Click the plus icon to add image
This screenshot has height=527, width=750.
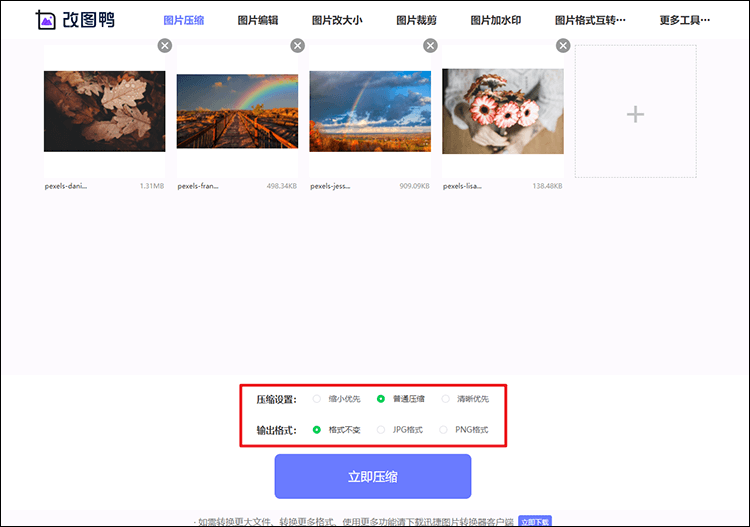point(635,115)
